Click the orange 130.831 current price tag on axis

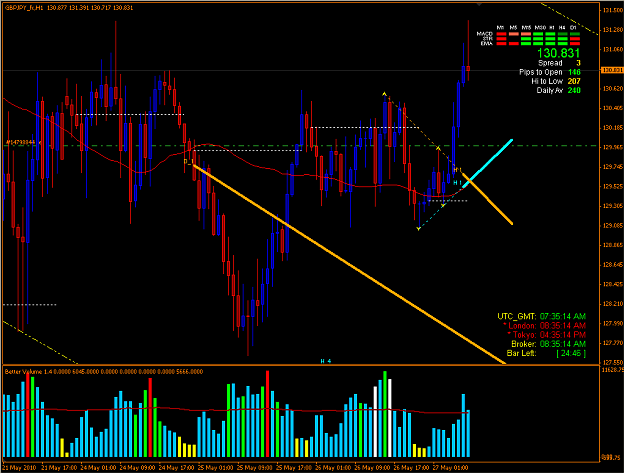click(x=612, y=70)
